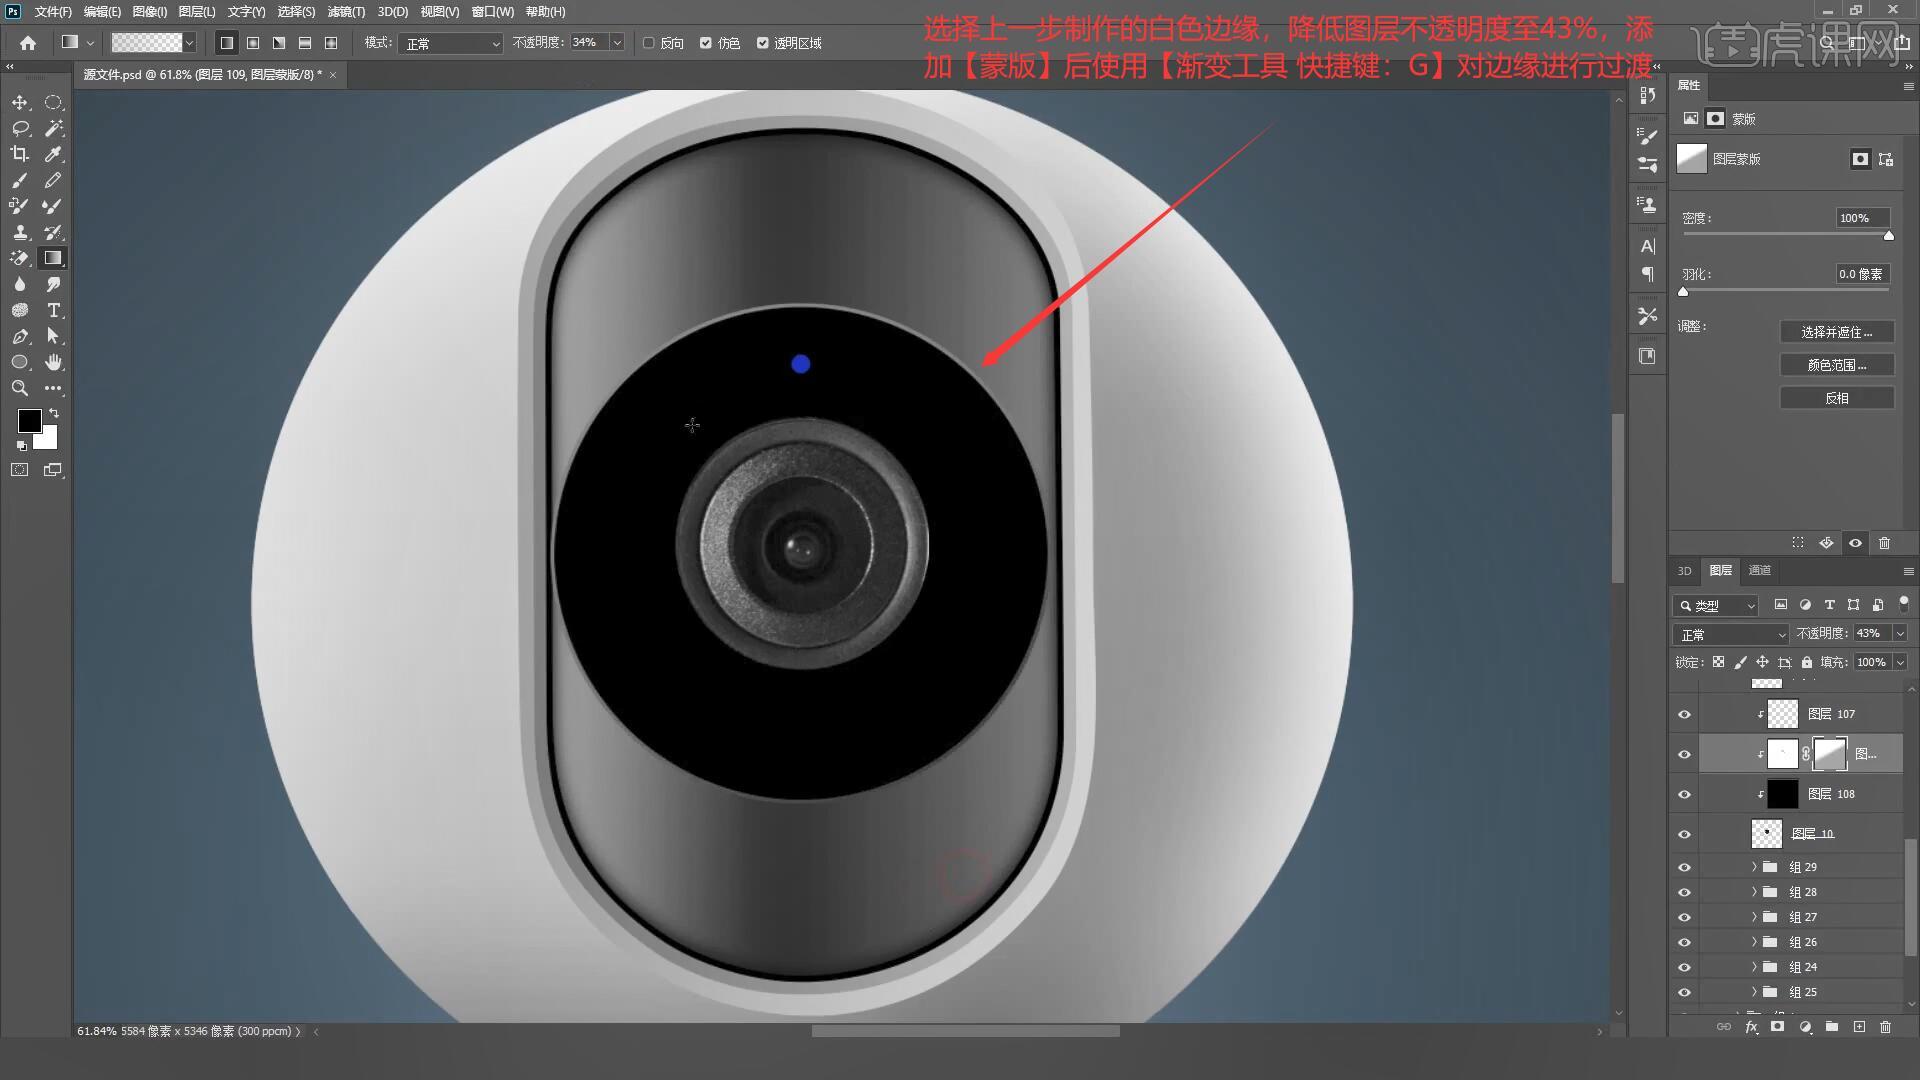This screenshot has width=1920, height=1080.
Task: Open layer blend mode dropdown
Action: tap(1732, 634)
